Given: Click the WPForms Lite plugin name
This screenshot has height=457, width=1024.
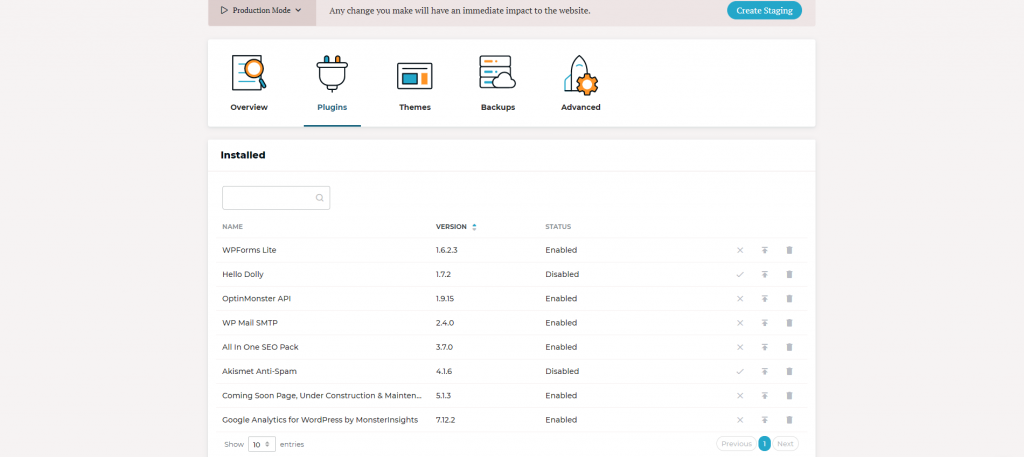Looking at the screenshot, I should tap(249, 250).
